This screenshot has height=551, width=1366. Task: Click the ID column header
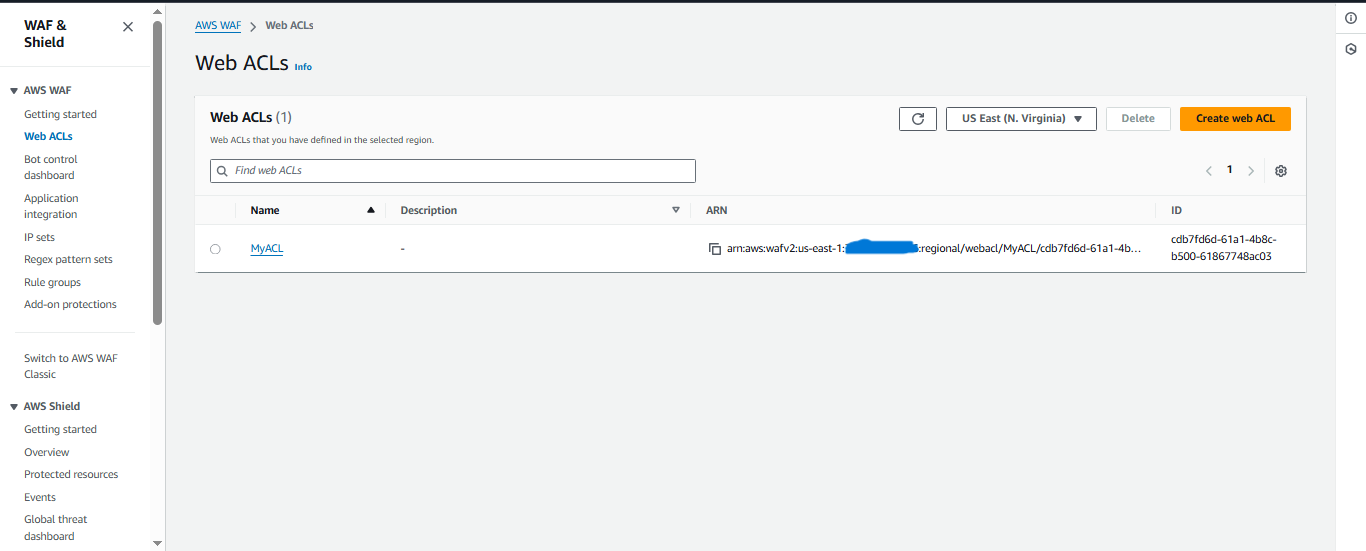[1177, 210]
